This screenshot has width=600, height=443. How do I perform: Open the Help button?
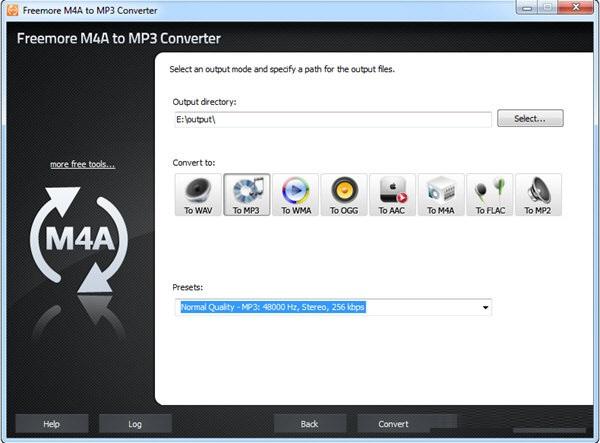(52, 424)
